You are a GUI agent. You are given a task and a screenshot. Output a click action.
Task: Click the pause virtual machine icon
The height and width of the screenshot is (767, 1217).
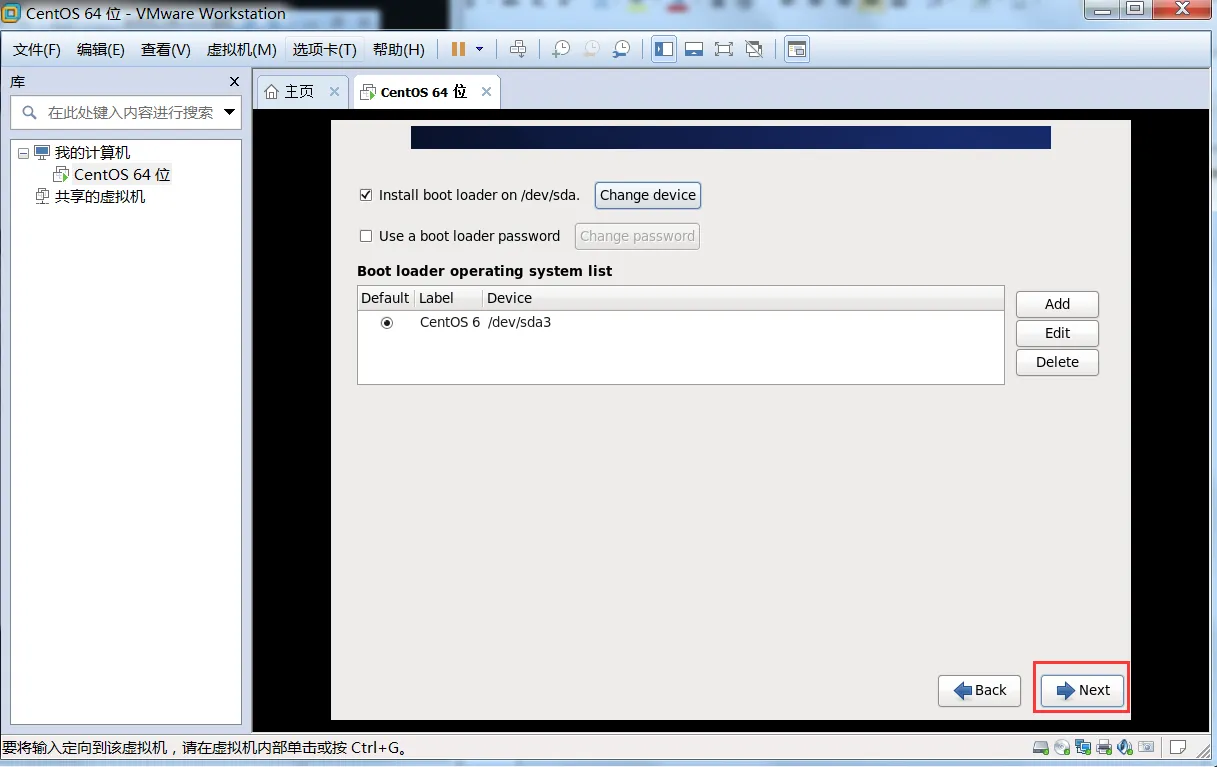tap(458, 49)
